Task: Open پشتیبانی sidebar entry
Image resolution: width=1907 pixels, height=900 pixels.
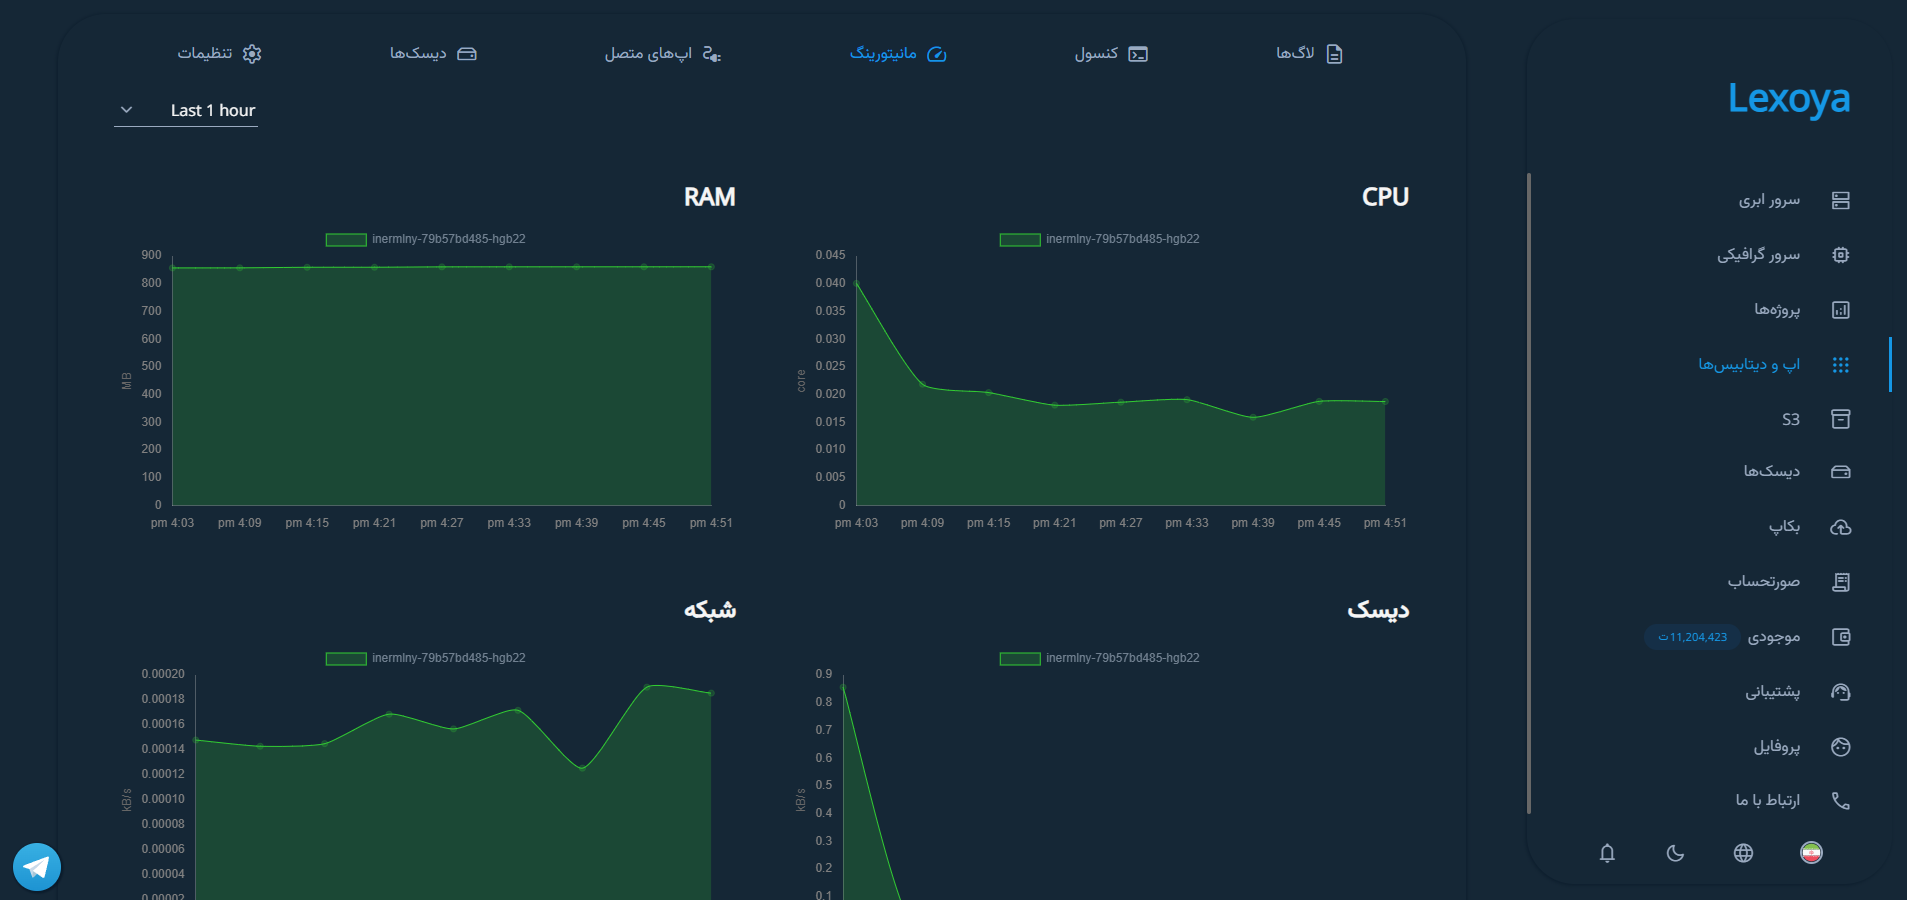Action: point(1772,692)
